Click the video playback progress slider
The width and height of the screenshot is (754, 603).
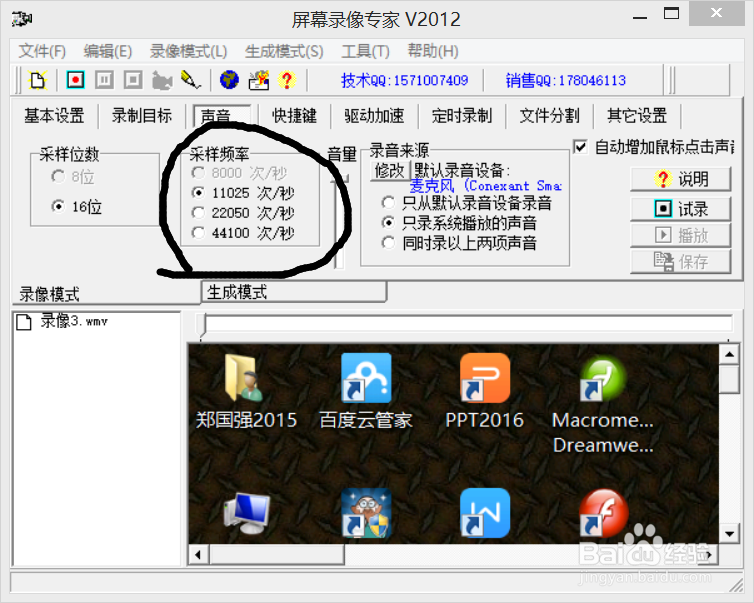coord(465,323)
